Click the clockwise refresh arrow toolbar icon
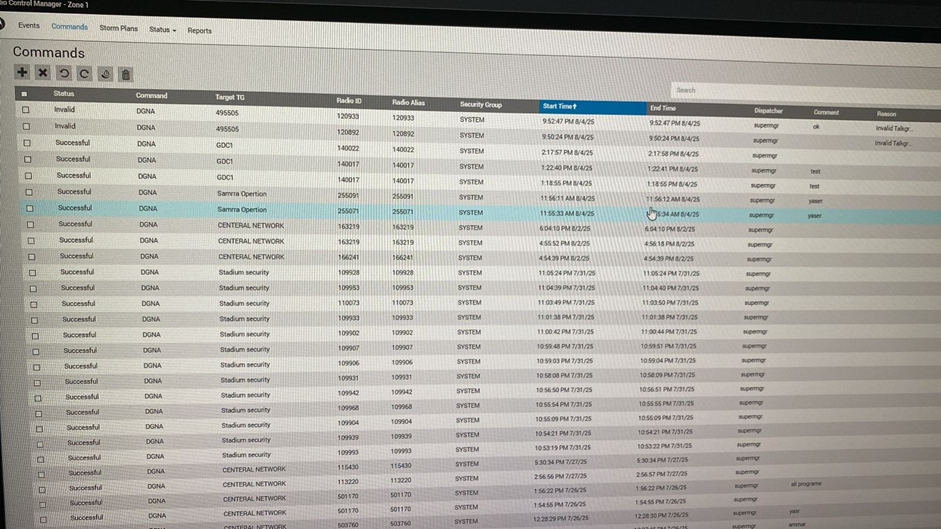 point(84,74)
